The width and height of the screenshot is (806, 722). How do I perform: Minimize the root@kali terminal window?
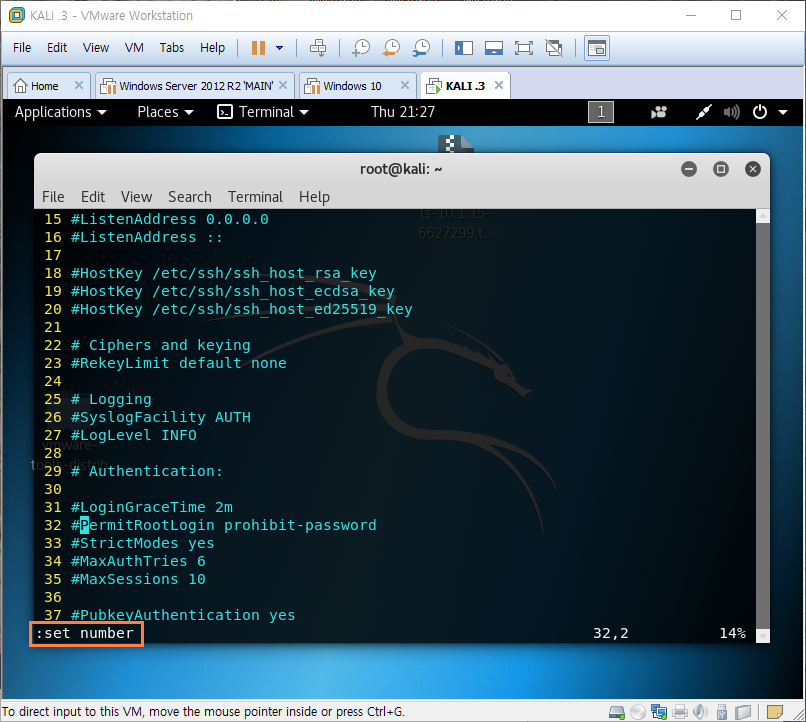point(689,169)
